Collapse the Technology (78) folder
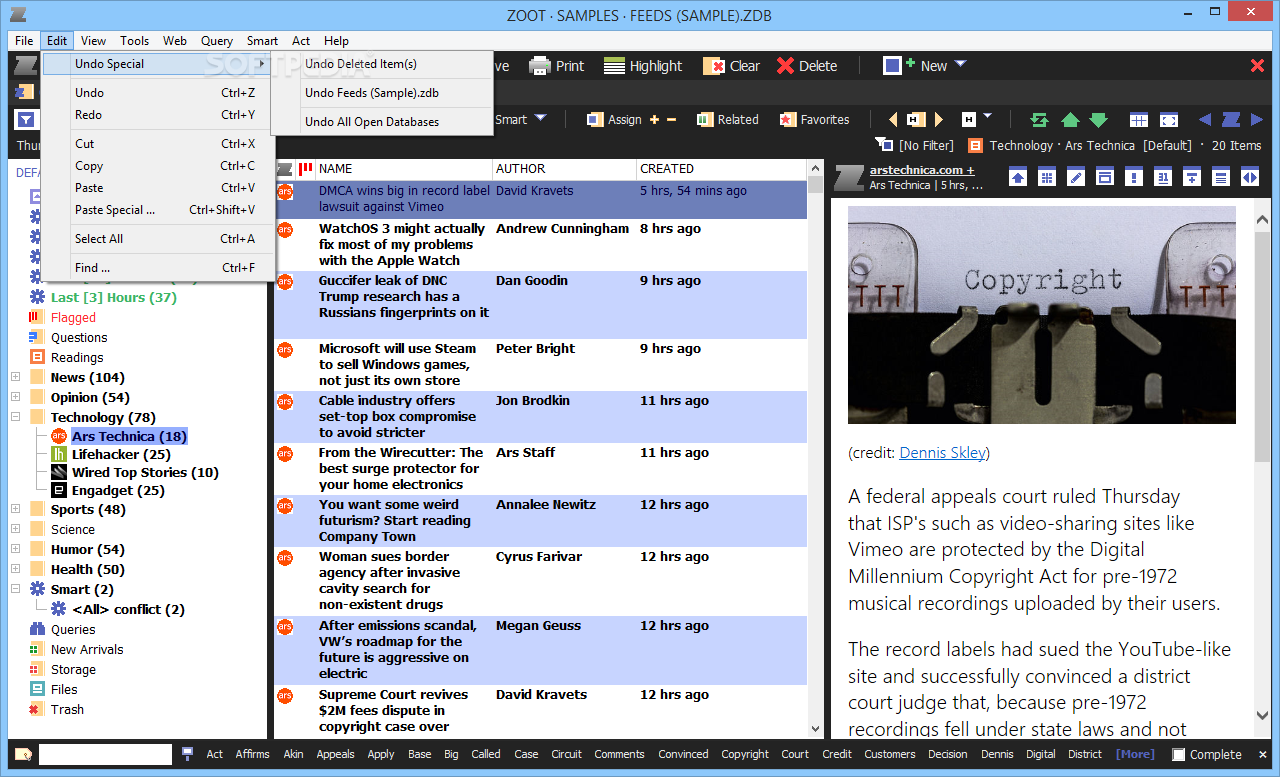The height and width of the screenshot is (777, 1280). click(15, 417)
